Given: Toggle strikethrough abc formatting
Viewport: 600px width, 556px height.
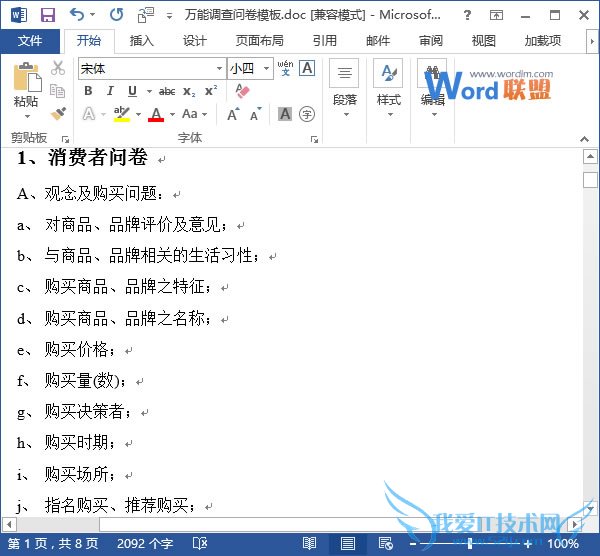Looking at the screenshot, I should pyautogui.click(x=167, y=91).
